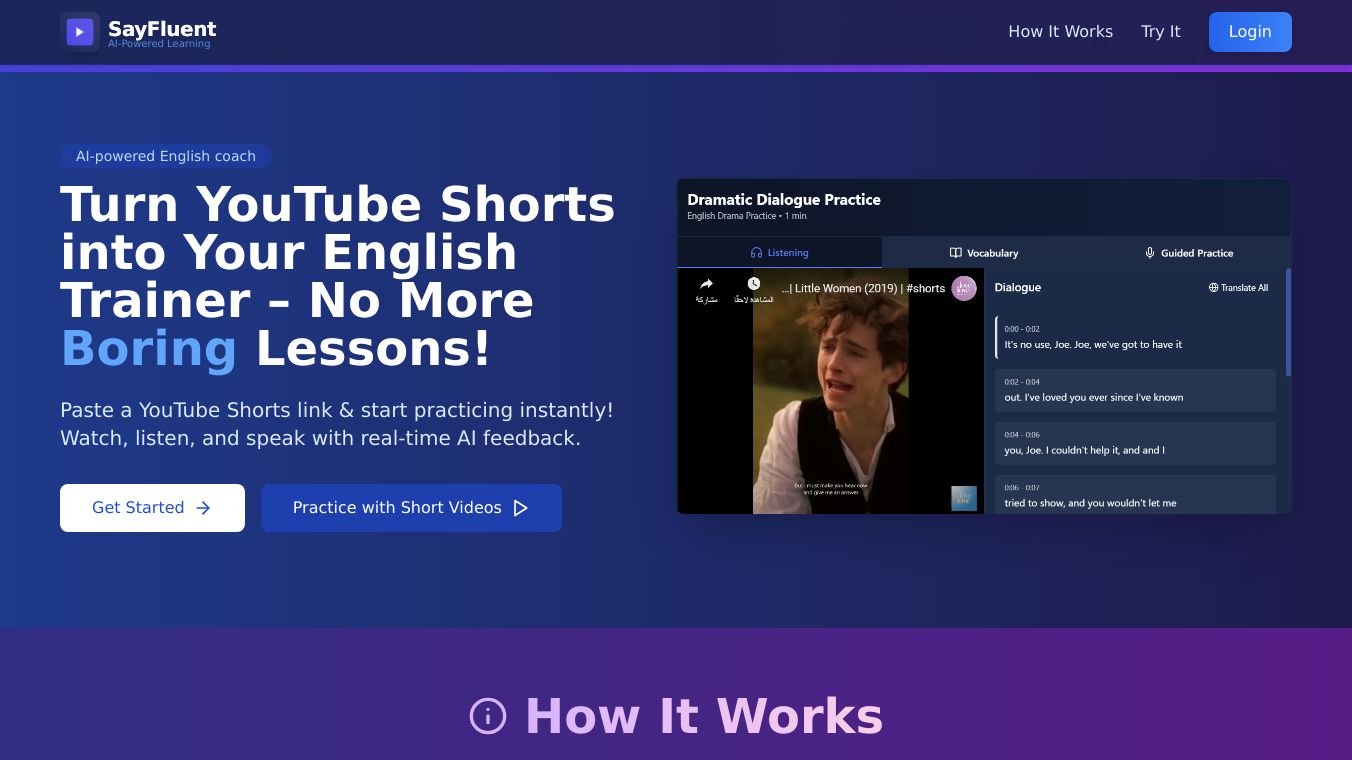This screenshot has height=760, width=1352.
Task: Click the share arrow icon on video
Action: (707, 284)
